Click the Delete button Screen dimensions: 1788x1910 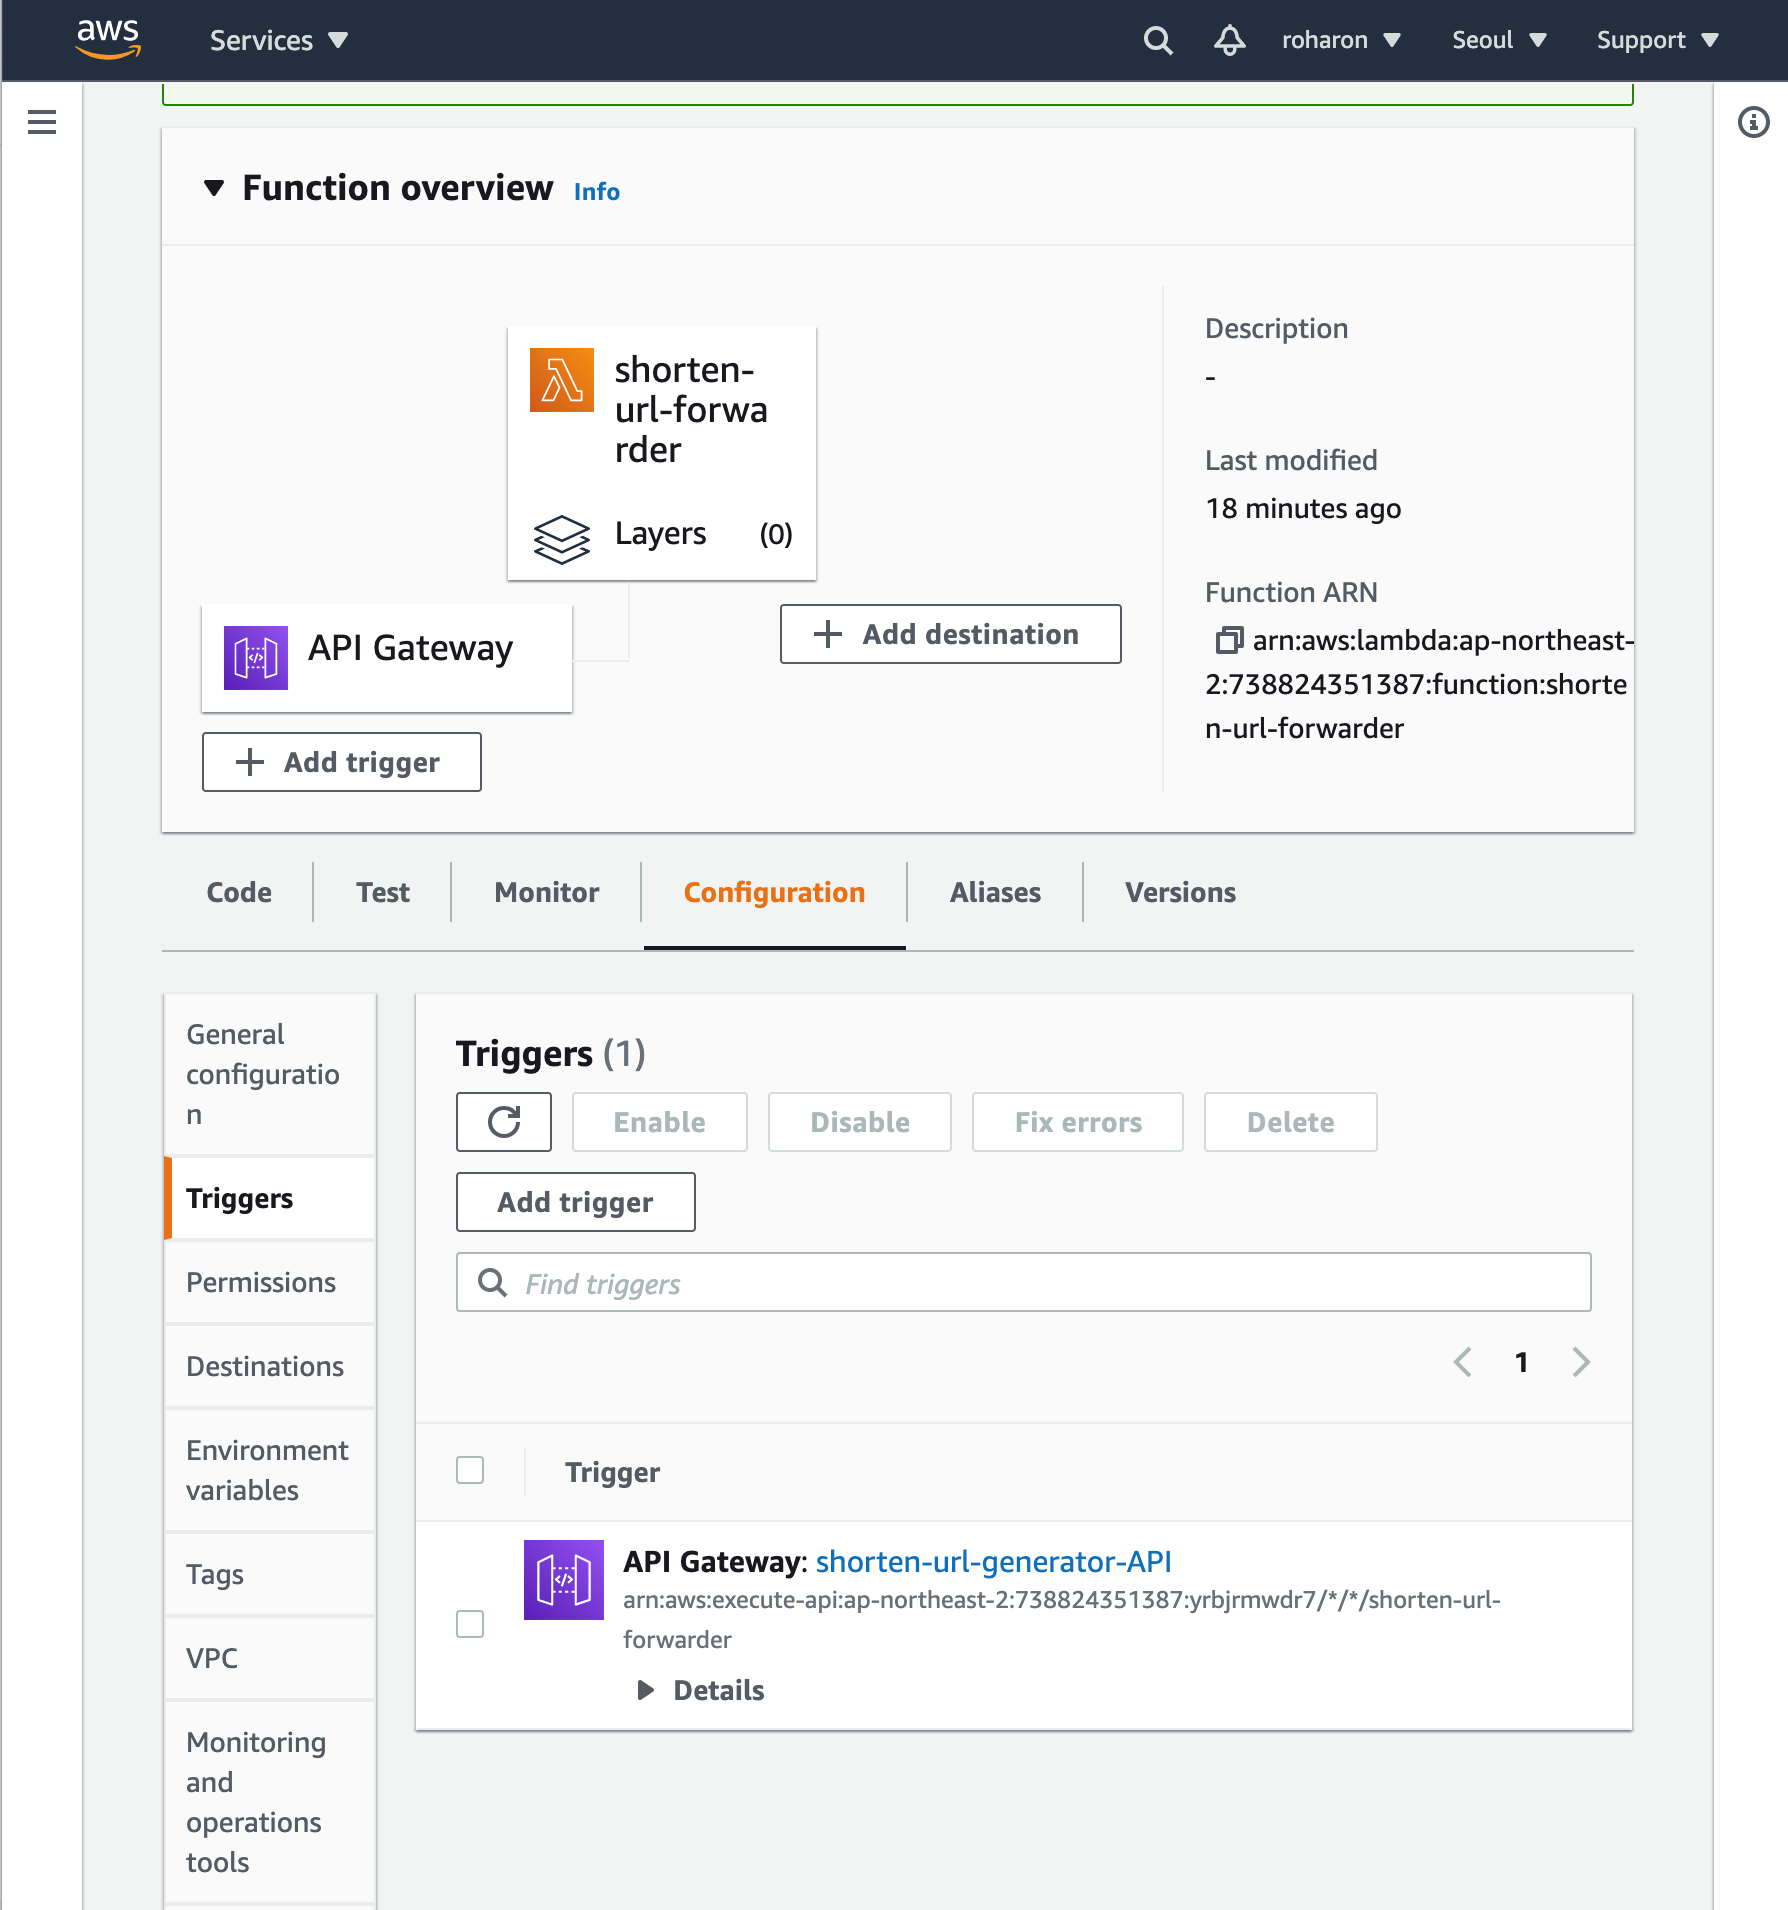1291,1122
